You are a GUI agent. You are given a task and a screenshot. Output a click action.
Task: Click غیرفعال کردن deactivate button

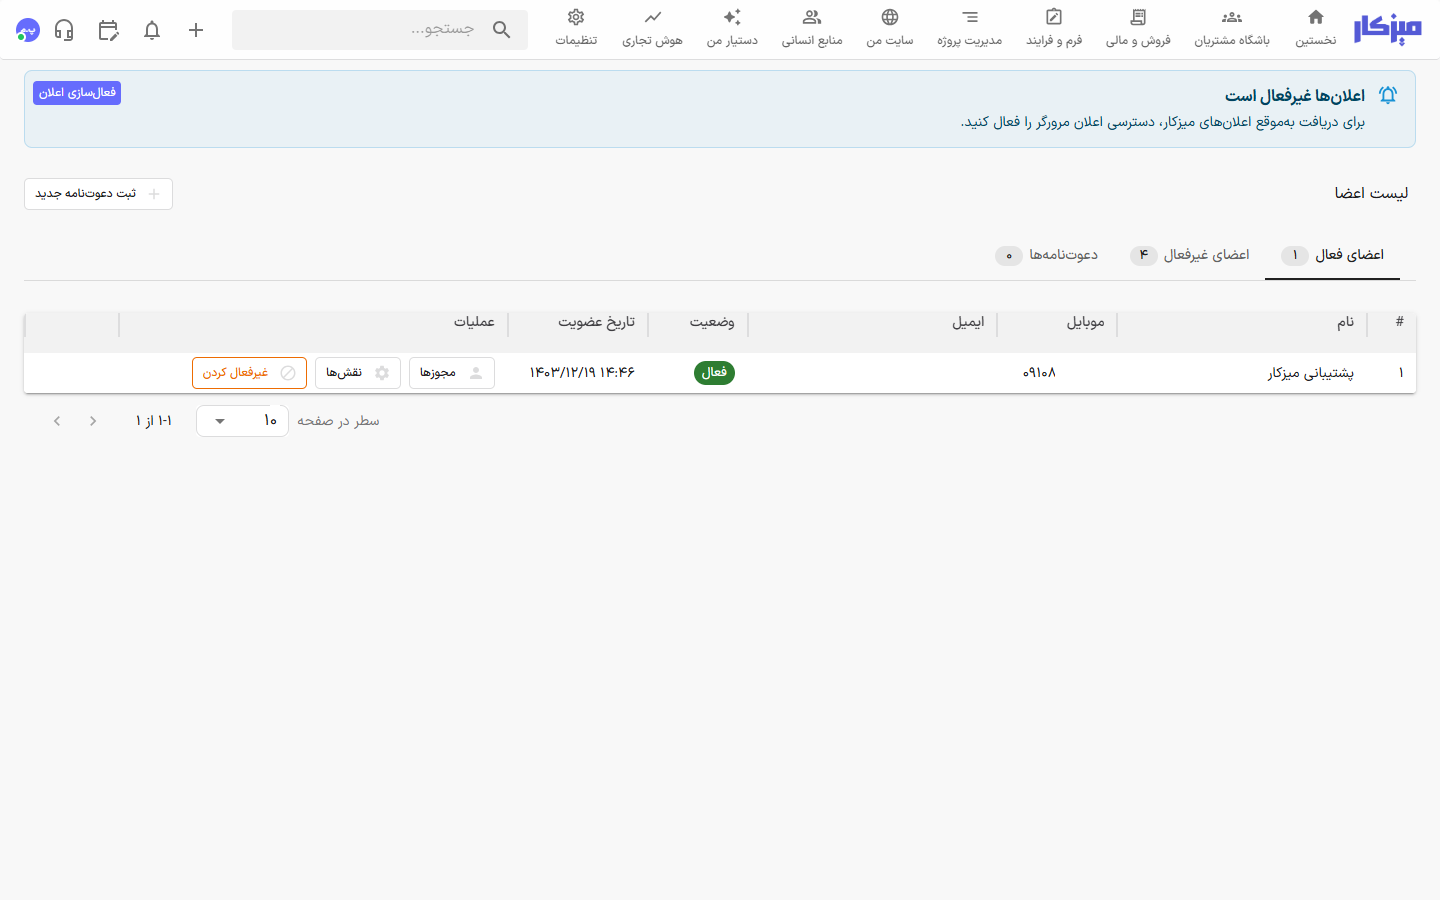click(249, 373)
